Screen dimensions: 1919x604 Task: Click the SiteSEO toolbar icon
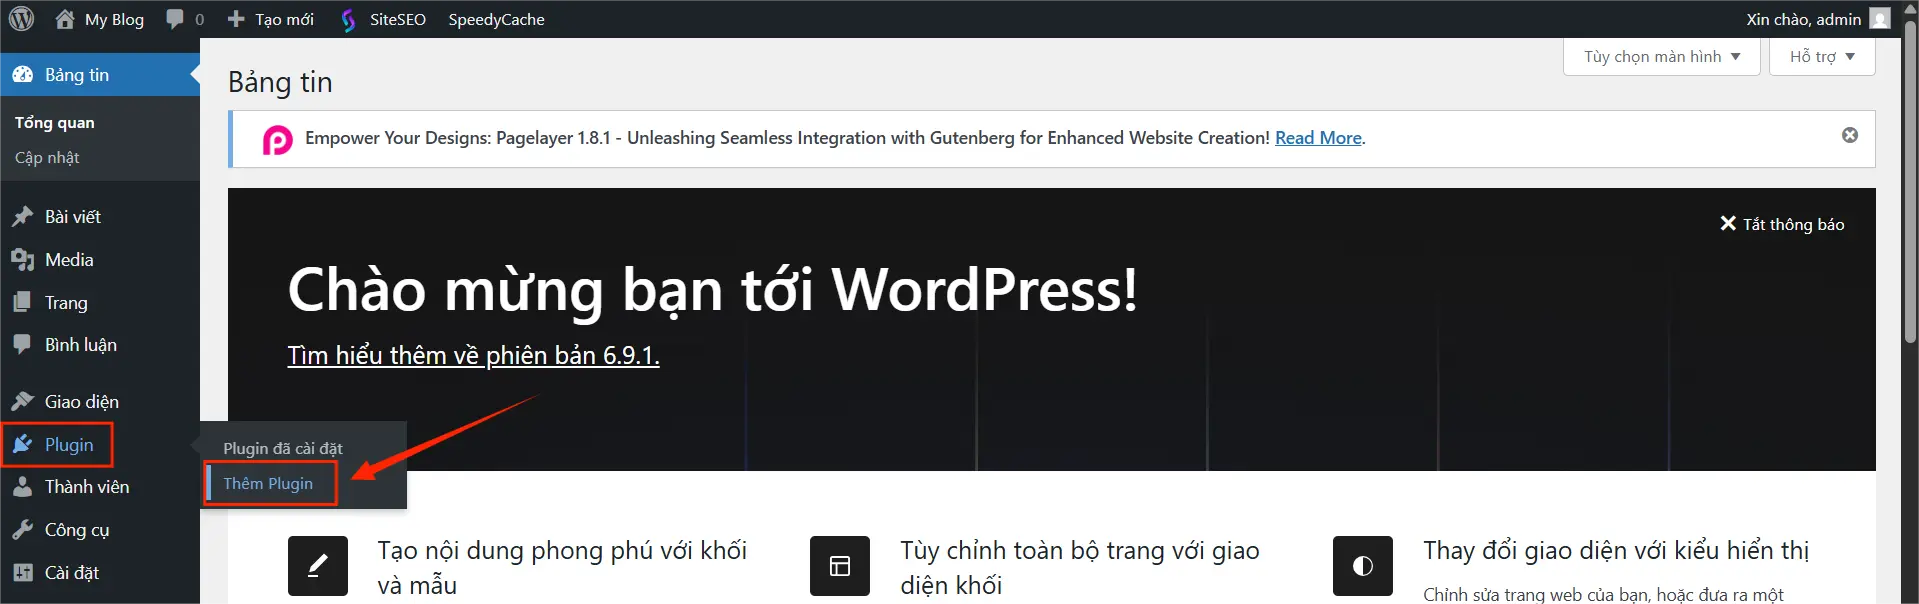(348, 20)
